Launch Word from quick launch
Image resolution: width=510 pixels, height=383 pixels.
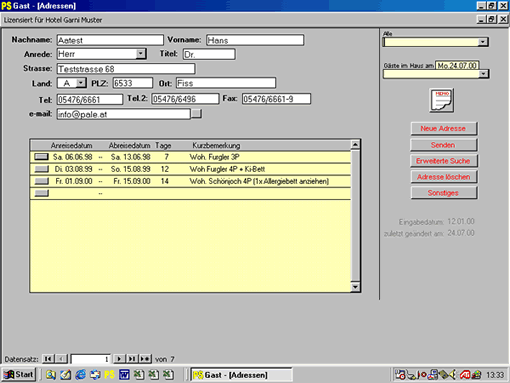124,375
